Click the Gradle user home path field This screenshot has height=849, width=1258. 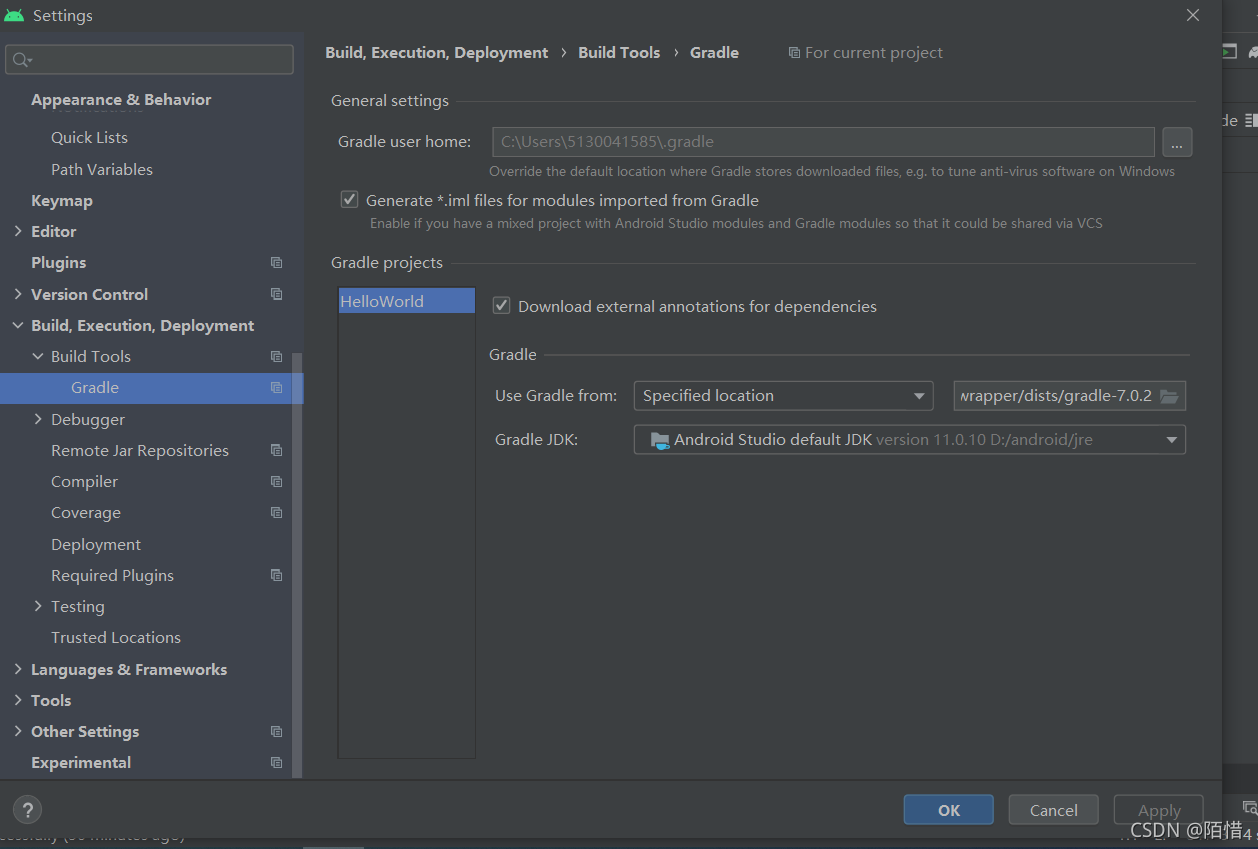pyautogui.click(x=823, y=142)
